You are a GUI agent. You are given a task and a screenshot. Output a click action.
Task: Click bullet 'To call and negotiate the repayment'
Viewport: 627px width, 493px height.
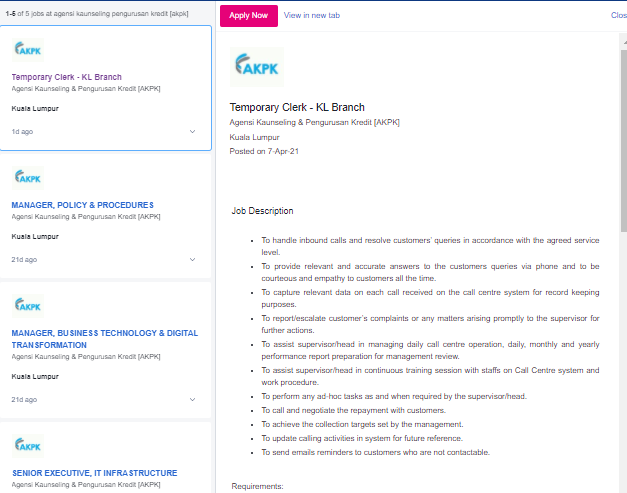pos(353,410)
